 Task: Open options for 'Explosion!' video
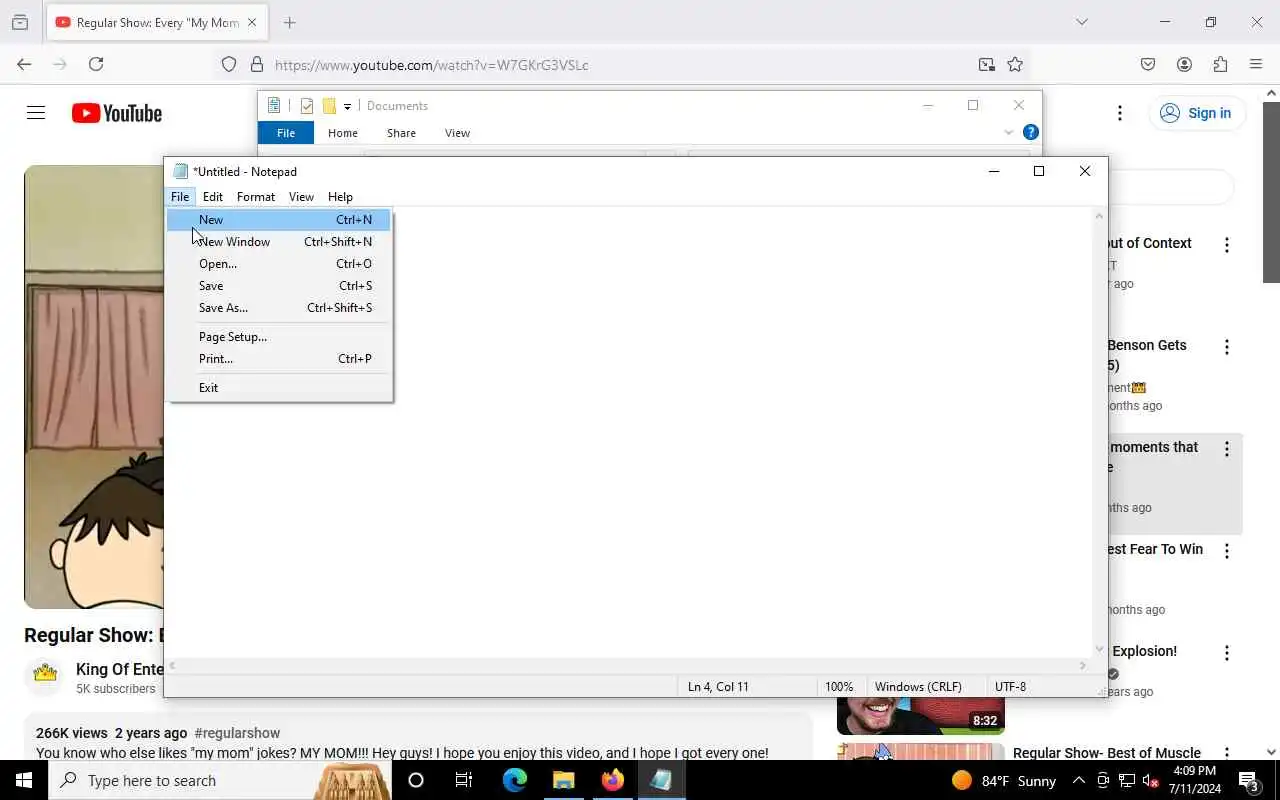click(1227, 653)
